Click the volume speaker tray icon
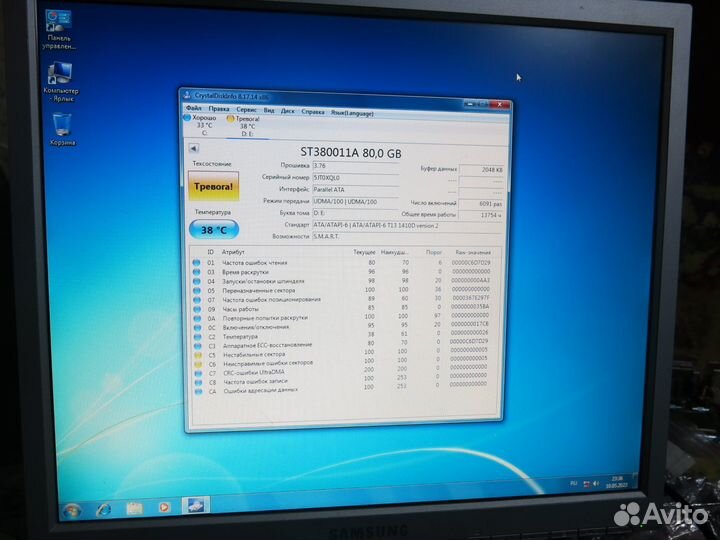720x540 pixels. (596, 484)
